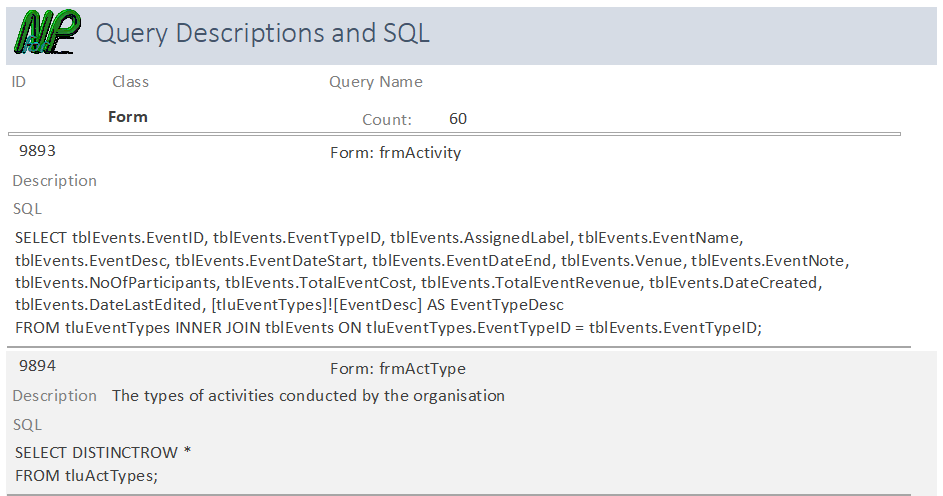Click the INNER JOIN line of frmActivity SQL

click(389, 327)
